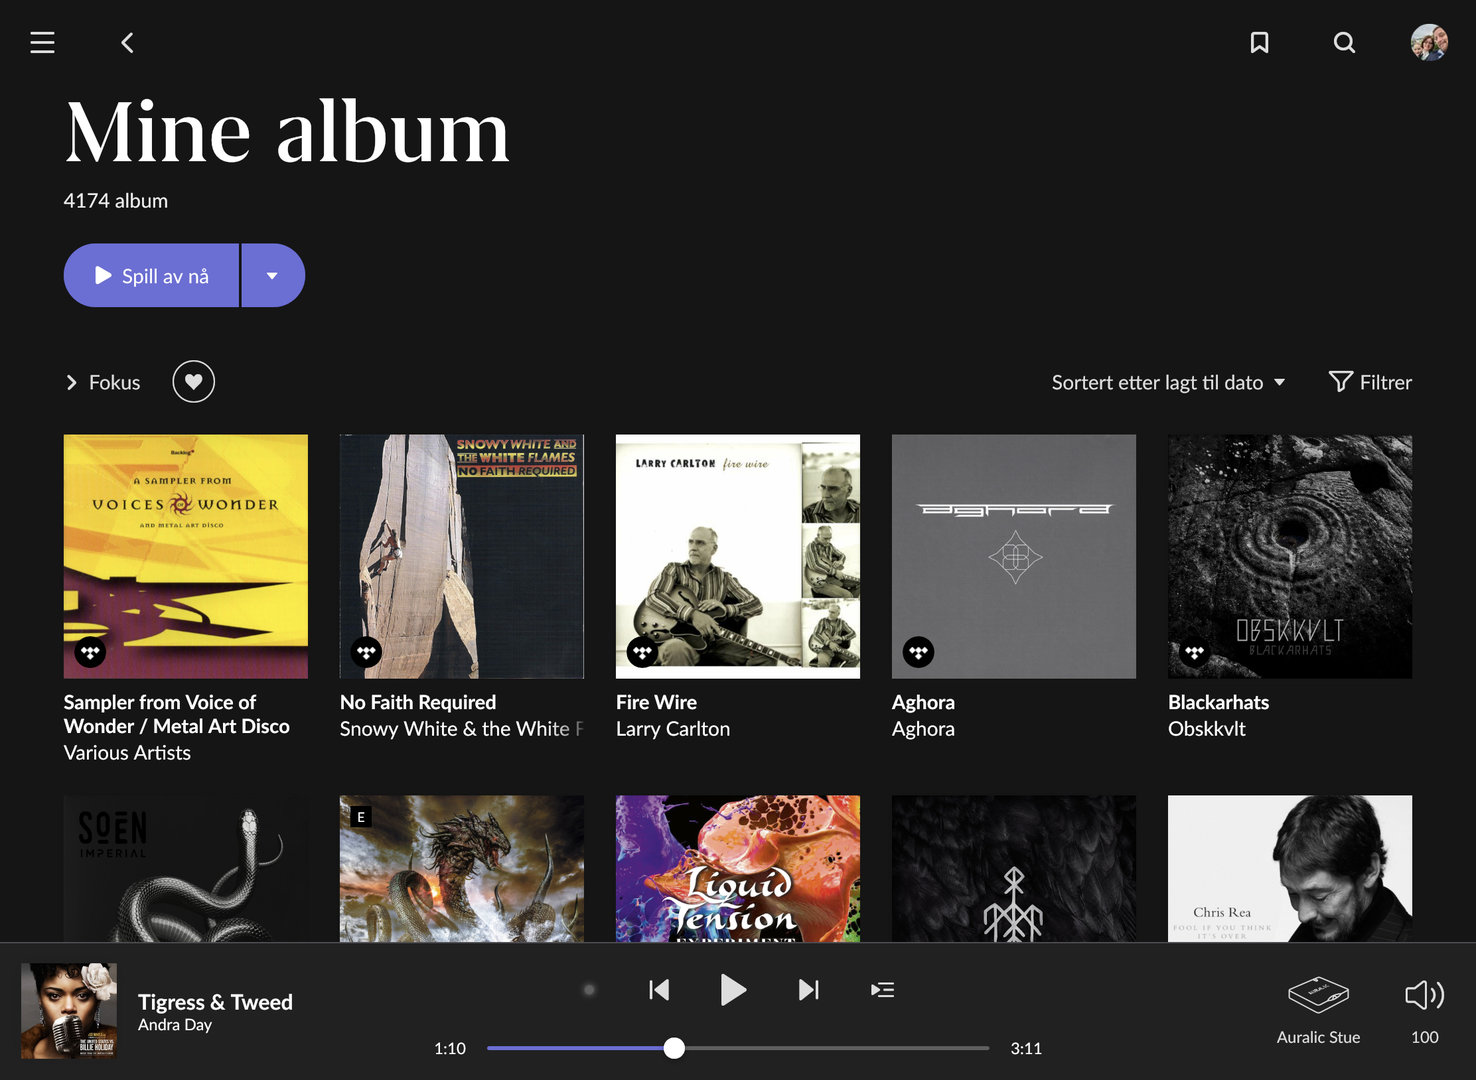Open artist Snowy White & the White Flames
Screen dimensions: 1476x1080
[x=461, y=729]
